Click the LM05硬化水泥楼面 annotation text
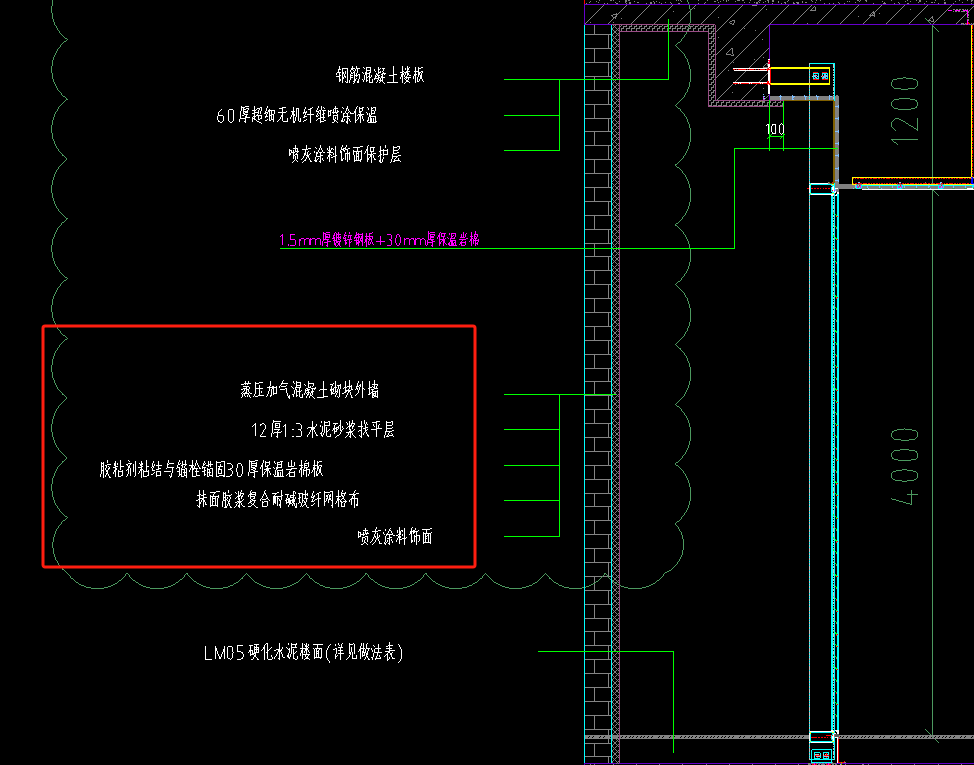Screen dimensions: 974x765 pyautogui.click(x=303, y=654)
